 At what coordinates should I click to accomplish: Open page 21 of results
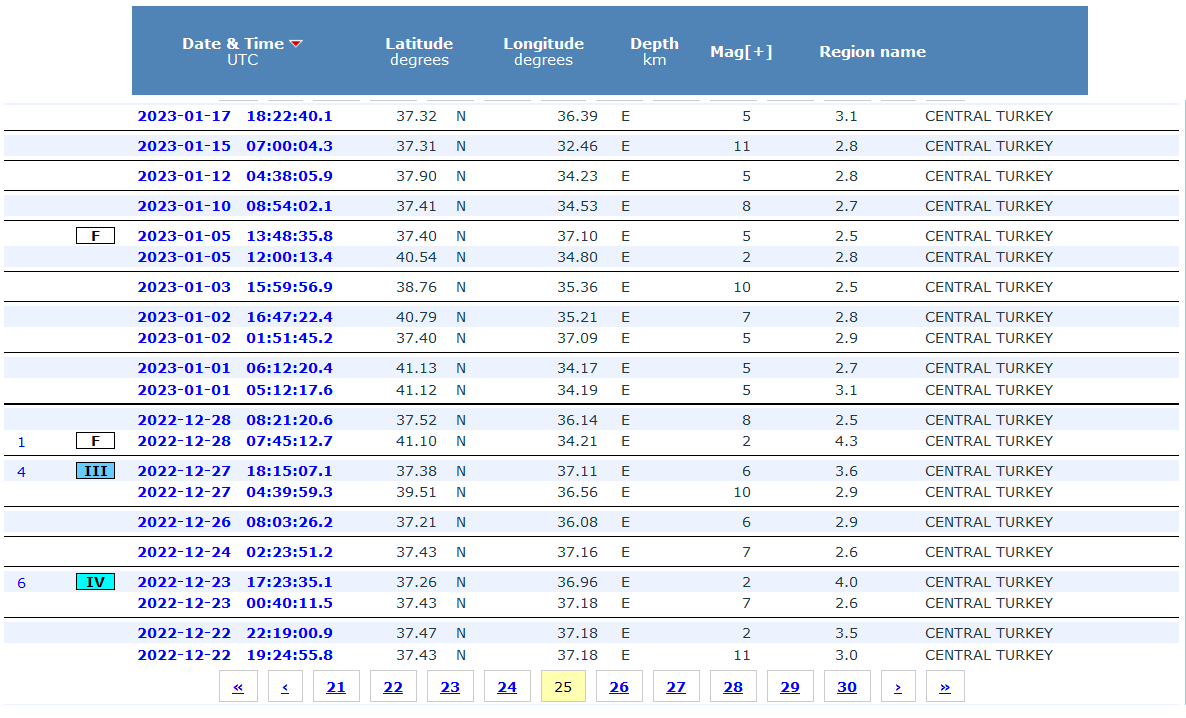[x=336, y=687]
